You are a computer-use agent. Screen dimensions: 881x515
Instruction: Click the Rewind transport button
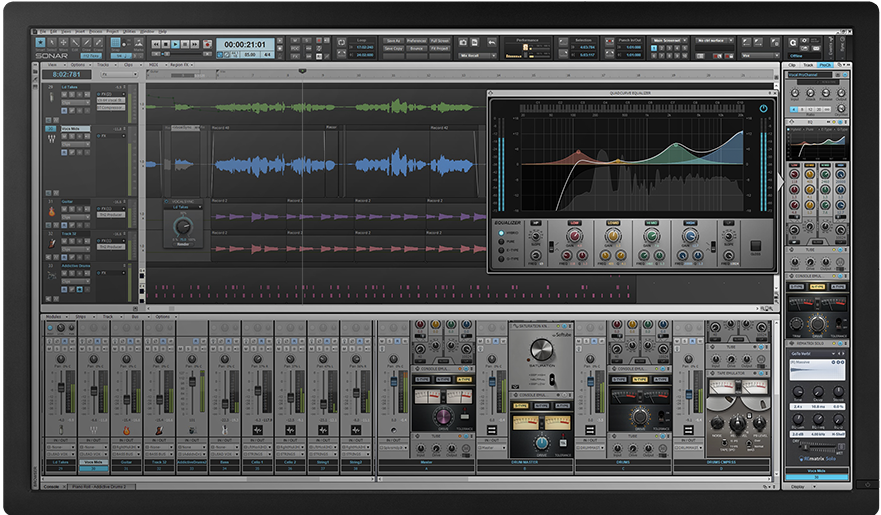click(156, 44)
